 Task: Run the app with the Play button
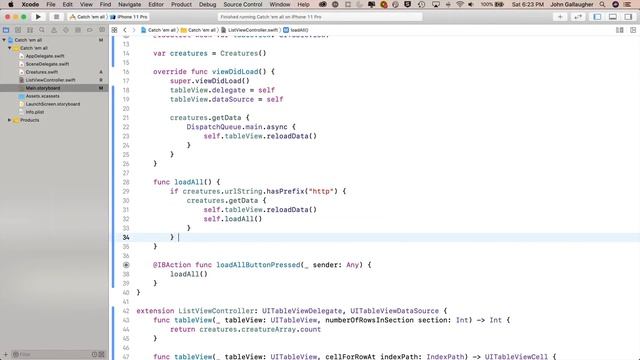tap(38, 17)
